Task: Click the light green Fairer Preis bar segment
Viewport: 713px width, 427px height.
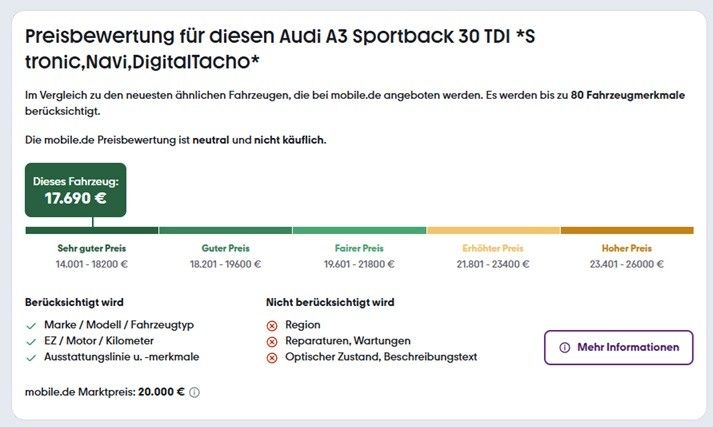Action: 359,231
